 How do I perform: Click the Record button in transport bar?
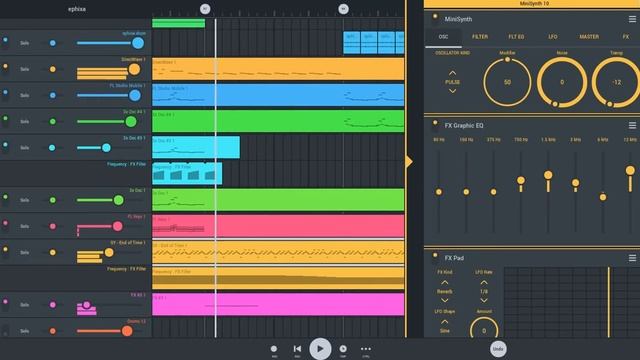click(x=274, y=349)
